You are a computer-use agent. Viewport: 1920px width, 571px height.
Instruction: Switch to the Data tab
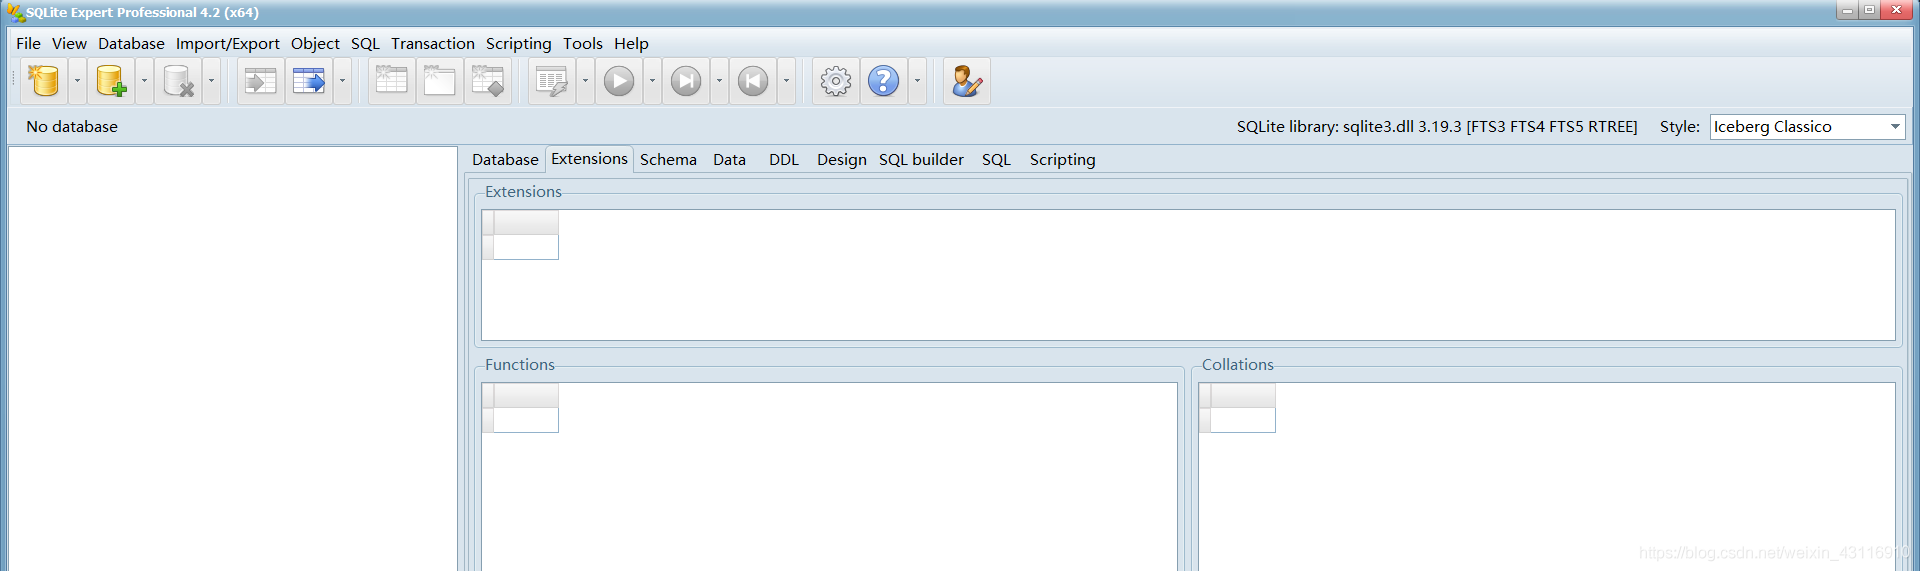click(x=729, y=160)
